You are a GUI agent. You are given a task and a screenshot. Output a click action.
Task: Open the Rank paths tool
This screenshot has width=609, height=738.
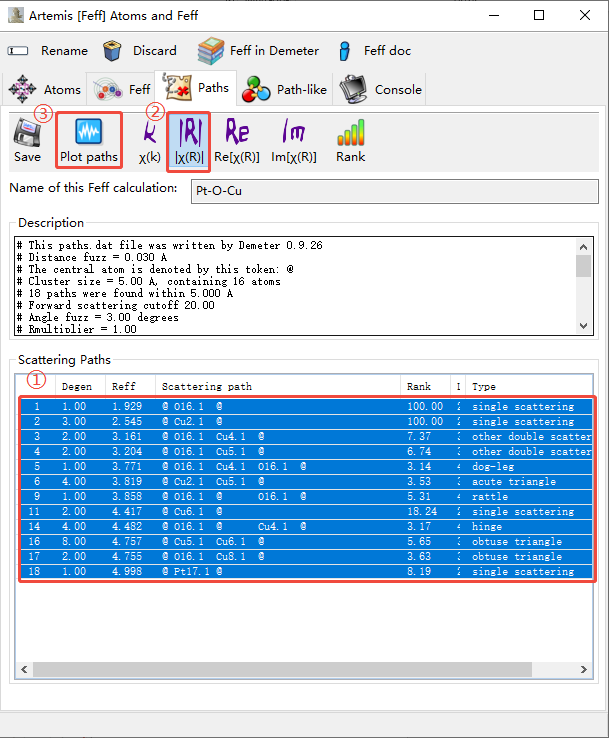point(350,140)
